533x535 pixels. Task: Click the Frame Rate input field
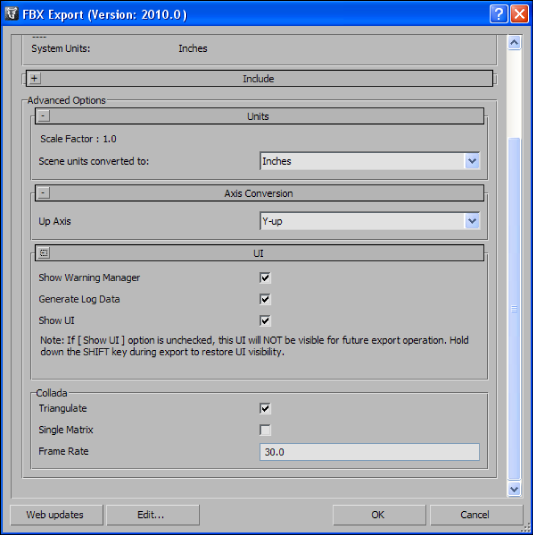point(370,452)
